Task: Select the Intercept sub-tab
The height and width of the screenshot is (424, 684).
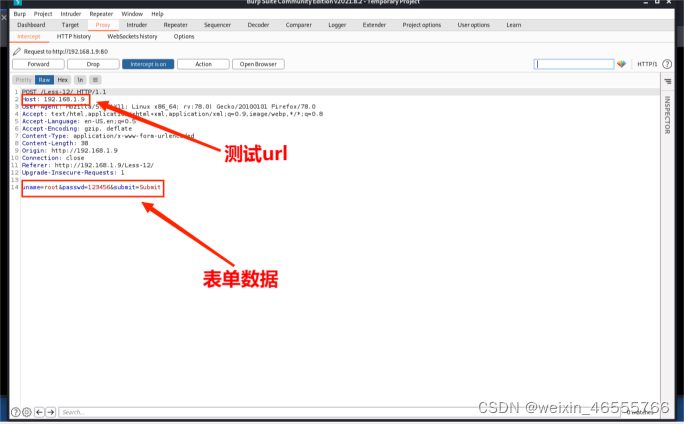Action: coord(29,37)
